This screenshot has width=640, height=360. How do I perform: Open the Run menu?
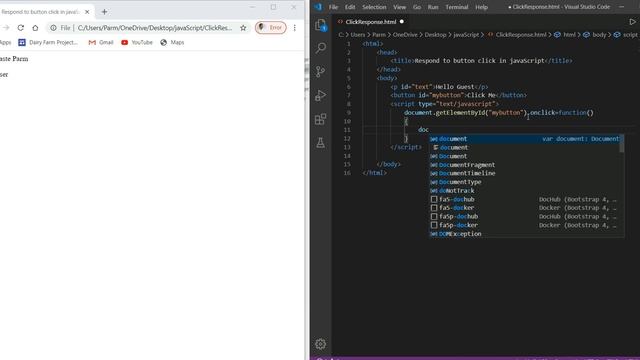click(x=433, y=7)
